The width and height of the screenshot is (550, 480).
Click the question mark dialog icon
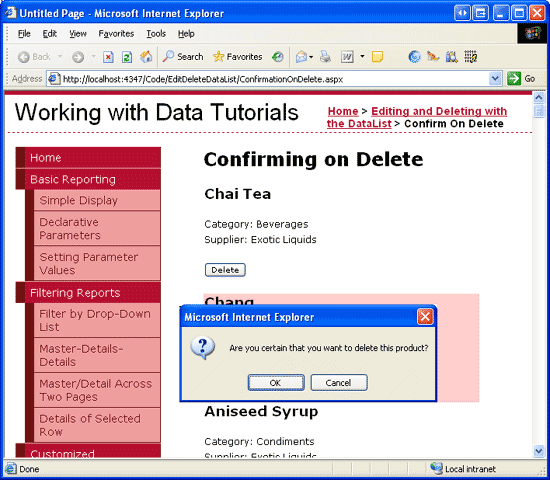[x=202, y=347]
